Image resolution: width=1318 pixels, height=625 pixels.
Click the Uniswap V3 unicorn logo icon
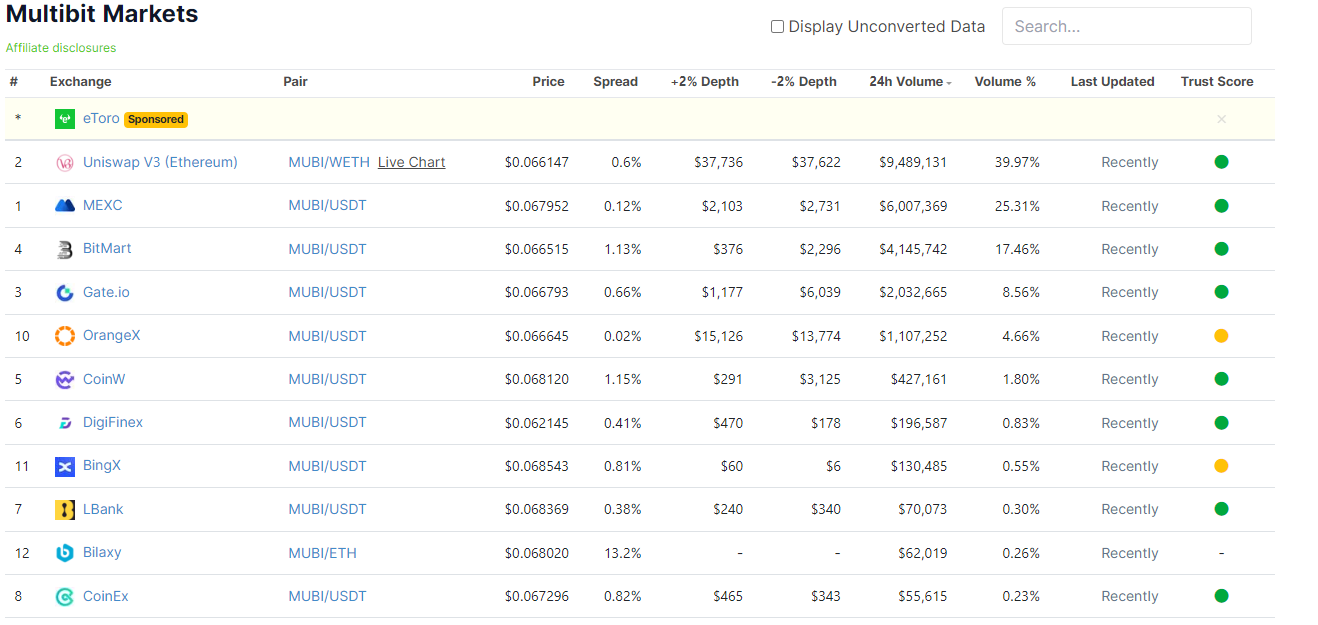coord(65,163)
